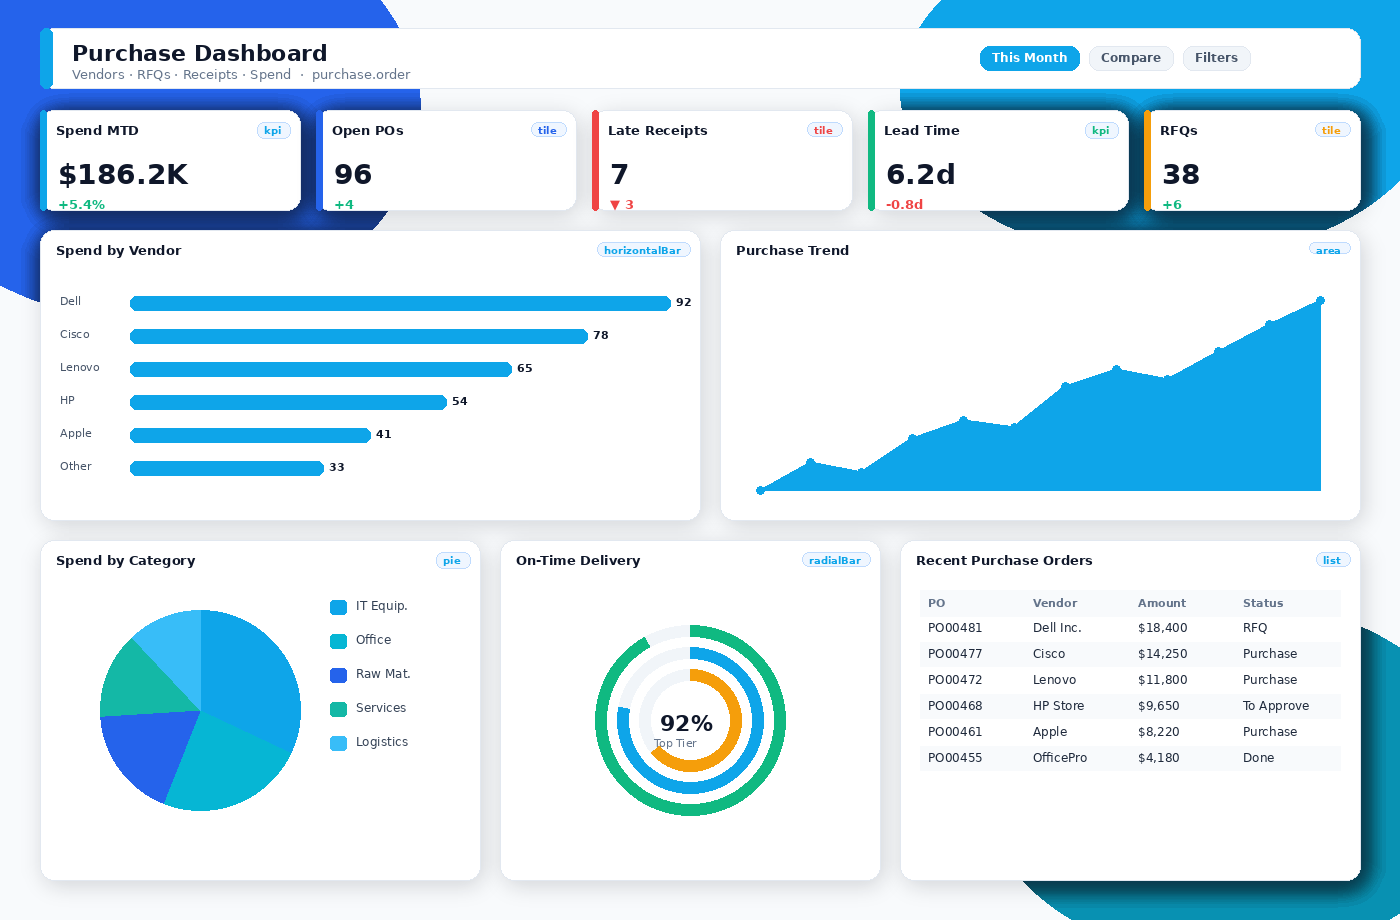1400x920 pixels.
Task: Click the kpi badge on Spend MTD
Action: (x=273, y=130)
